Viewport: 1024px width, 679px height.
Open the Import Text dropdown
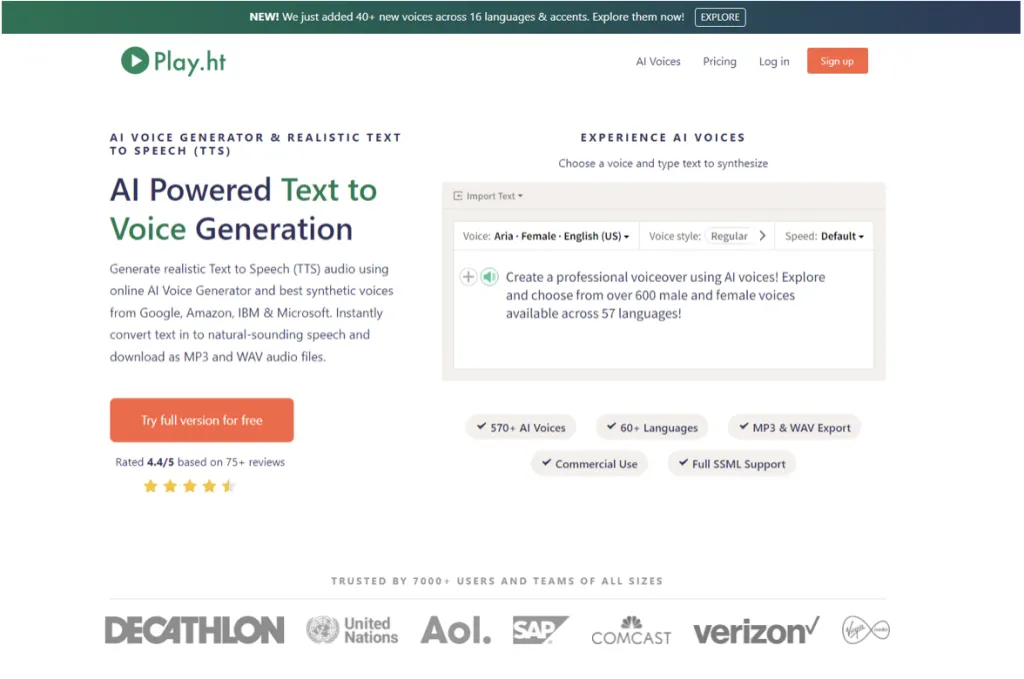pyautogui.click(x=494, y=196)
